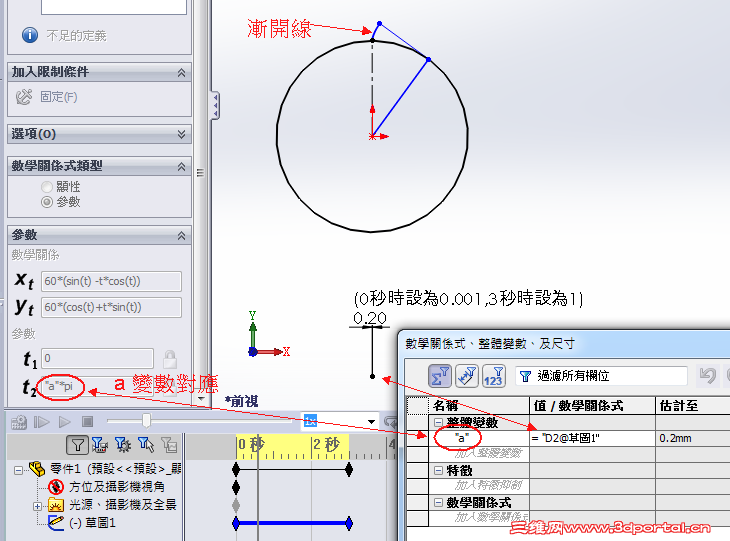Select the 固定(F) constraint label
730x541 pixels.
59,97
